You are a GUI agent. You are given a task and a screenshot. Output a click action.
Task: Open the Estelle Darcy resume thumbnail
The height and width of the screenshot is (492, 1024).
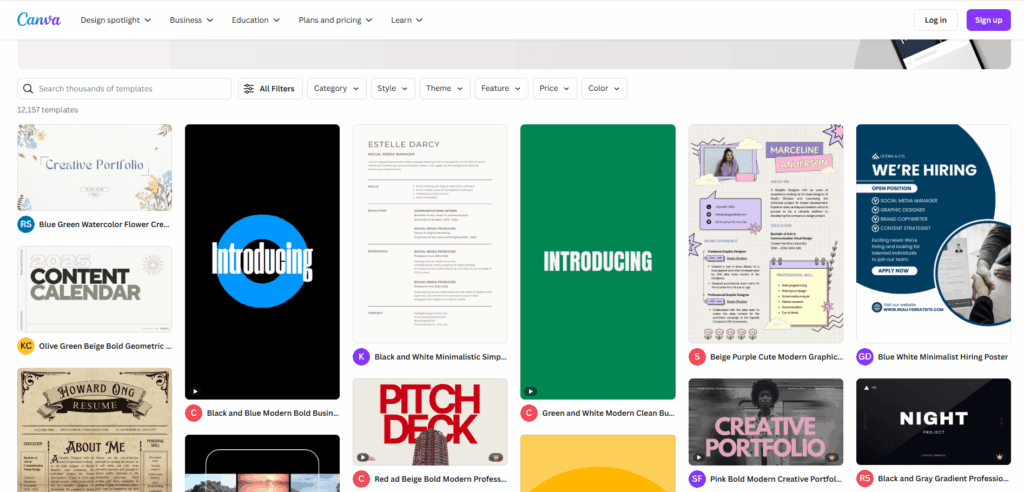click(430, 234)
